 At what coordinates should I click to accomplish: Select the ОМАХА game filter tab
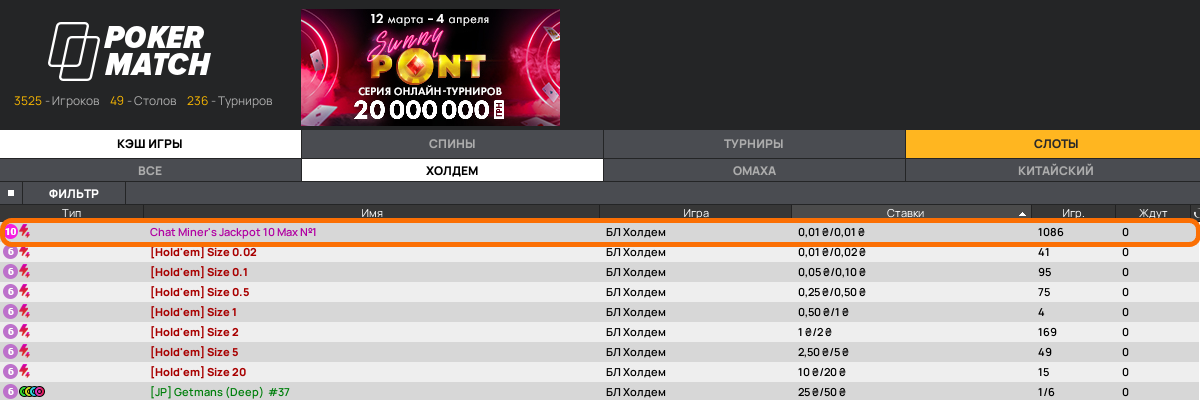pyautogui.click(x=754, y=171)
